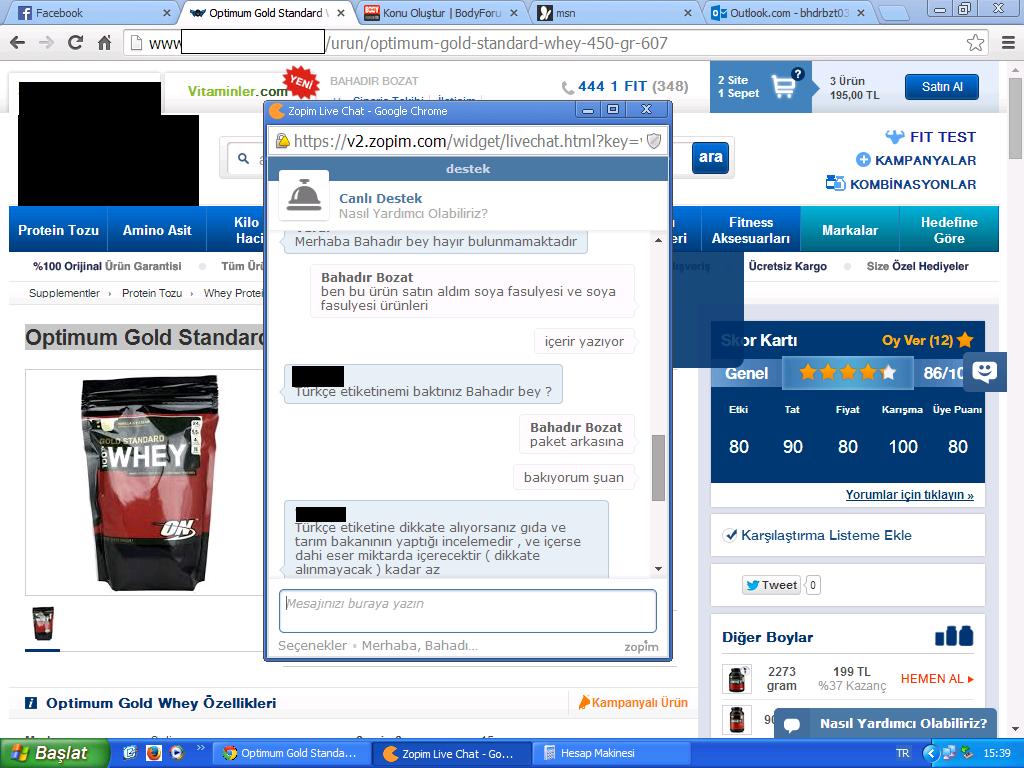Click the small whey bag thumbnail

click(x=43, y=624)
